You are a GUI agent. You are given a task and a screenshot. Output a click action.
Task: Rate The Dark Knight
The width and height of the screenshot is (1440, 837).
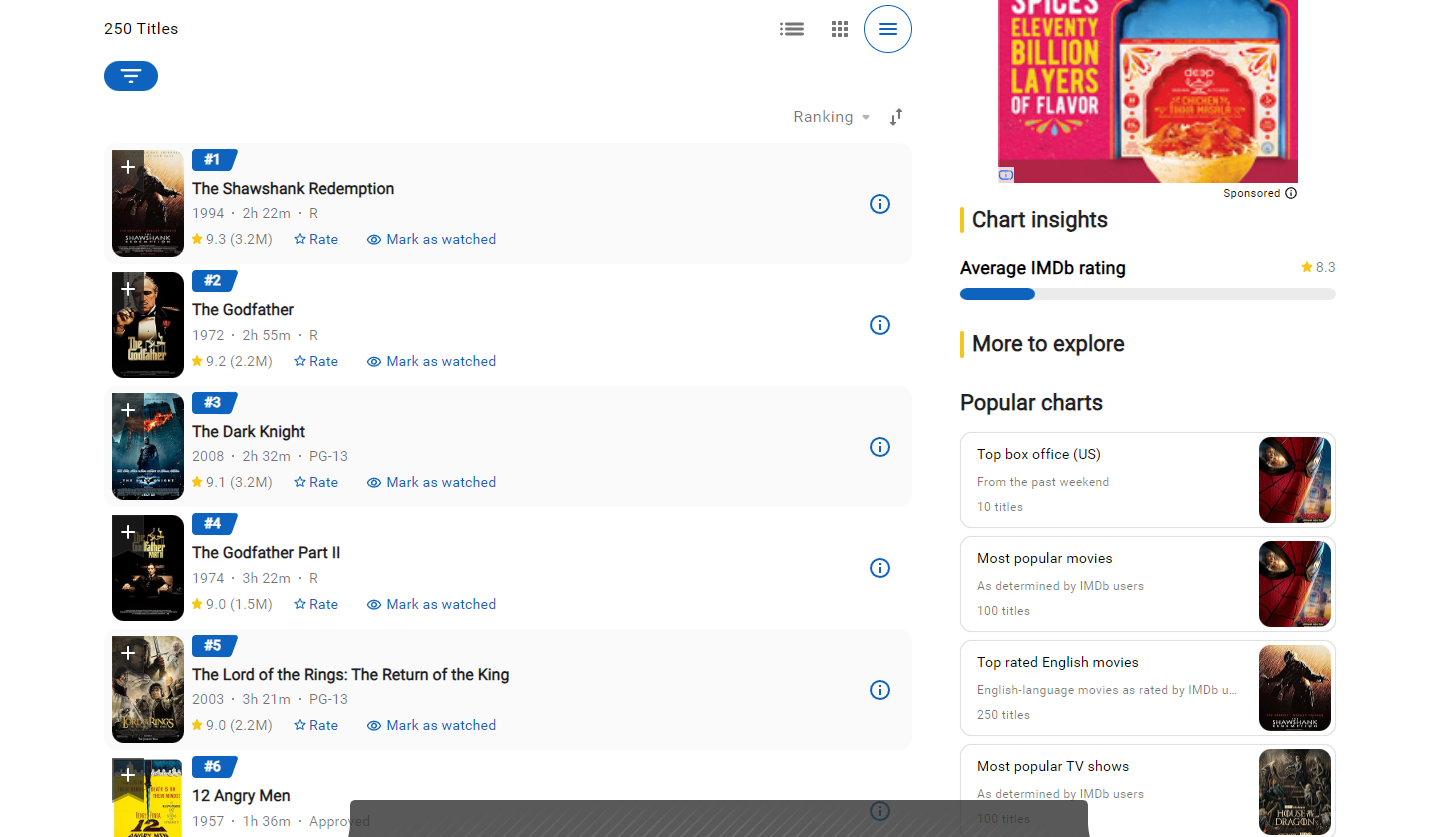pos(316,482)
